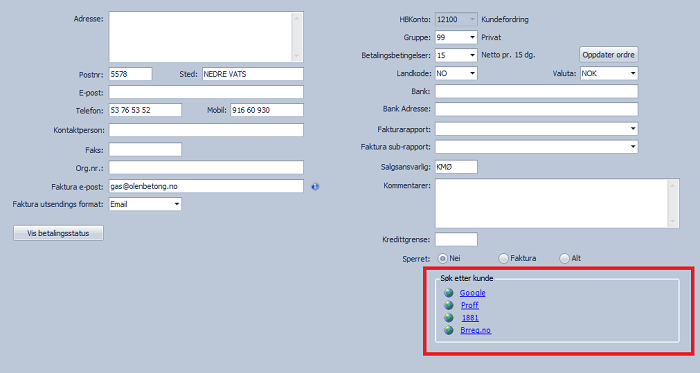Viewport: 700px width, 373px height.
Task: Click the Kommentarer scrollbar down arrow
Action: click(x=673, y=221)
